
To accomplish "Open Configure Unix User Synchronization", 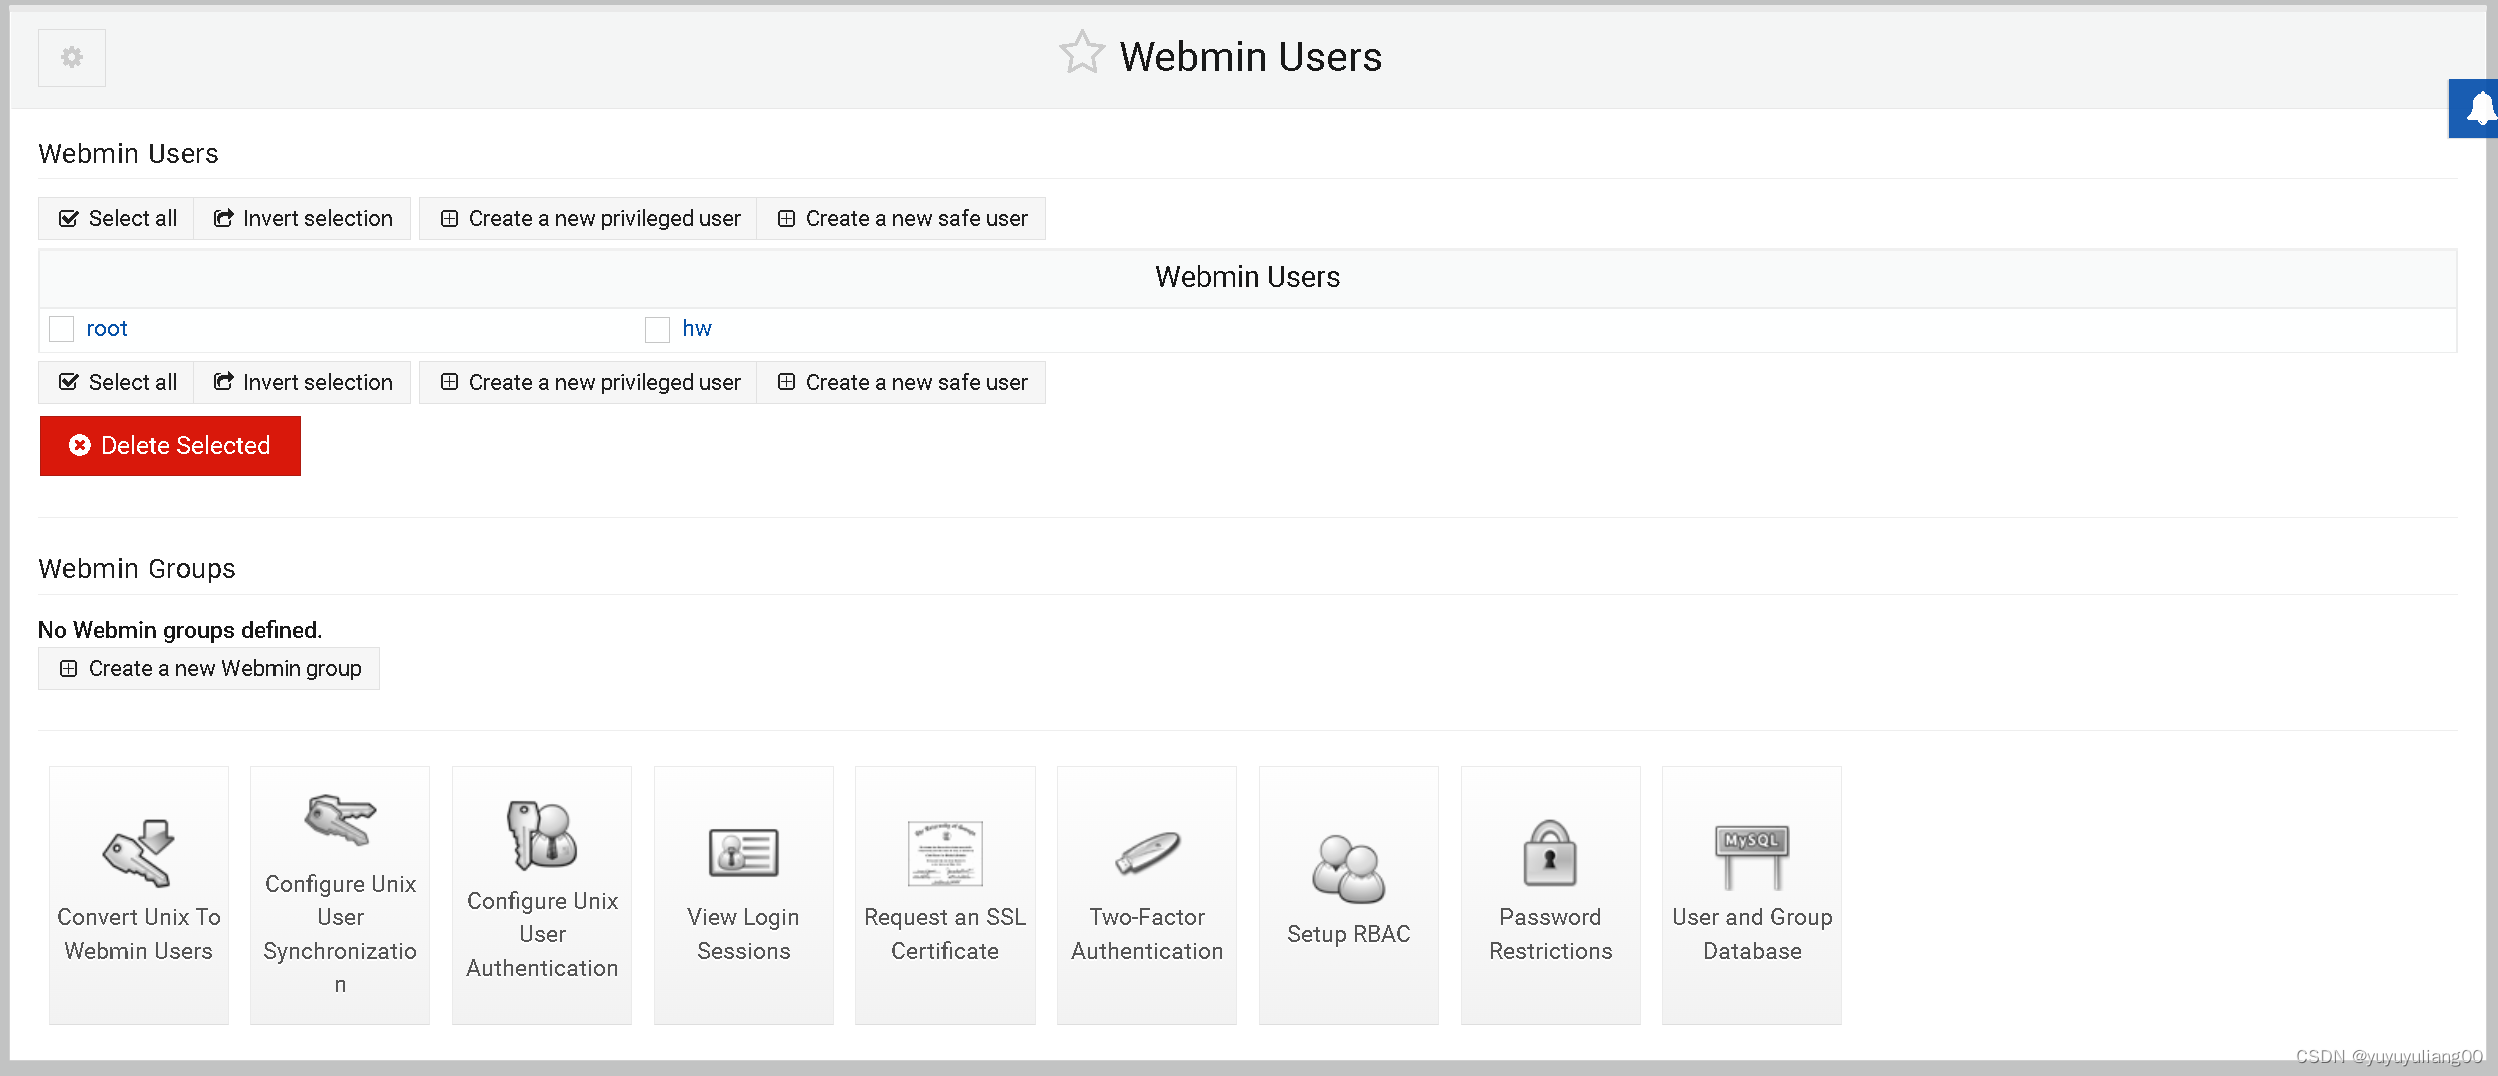I will (x=339, y=895).
